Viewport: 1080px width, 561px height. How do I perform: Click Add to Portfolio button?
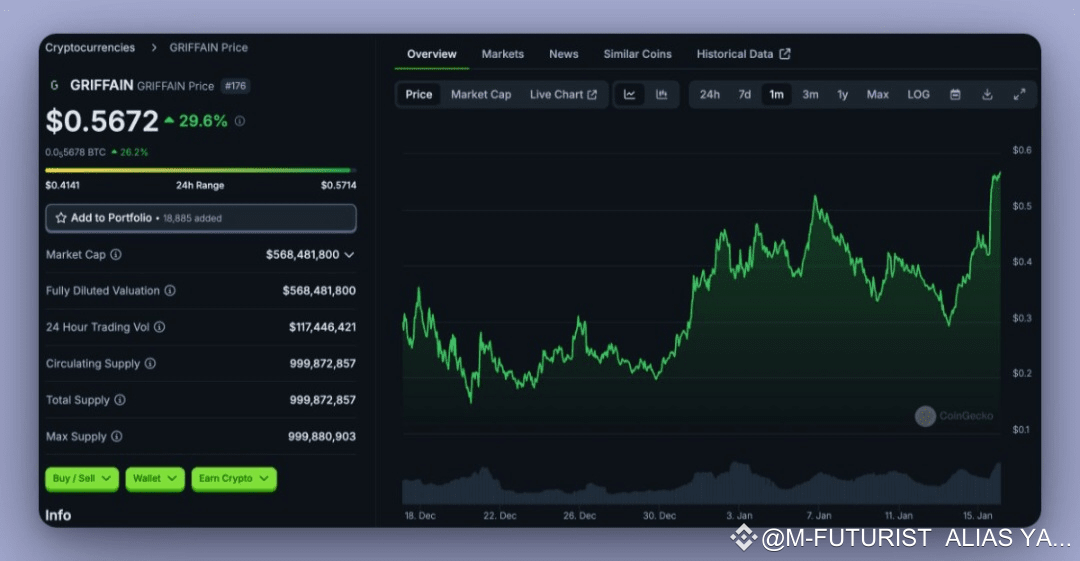pyautogui.click(x=201, y=218)
